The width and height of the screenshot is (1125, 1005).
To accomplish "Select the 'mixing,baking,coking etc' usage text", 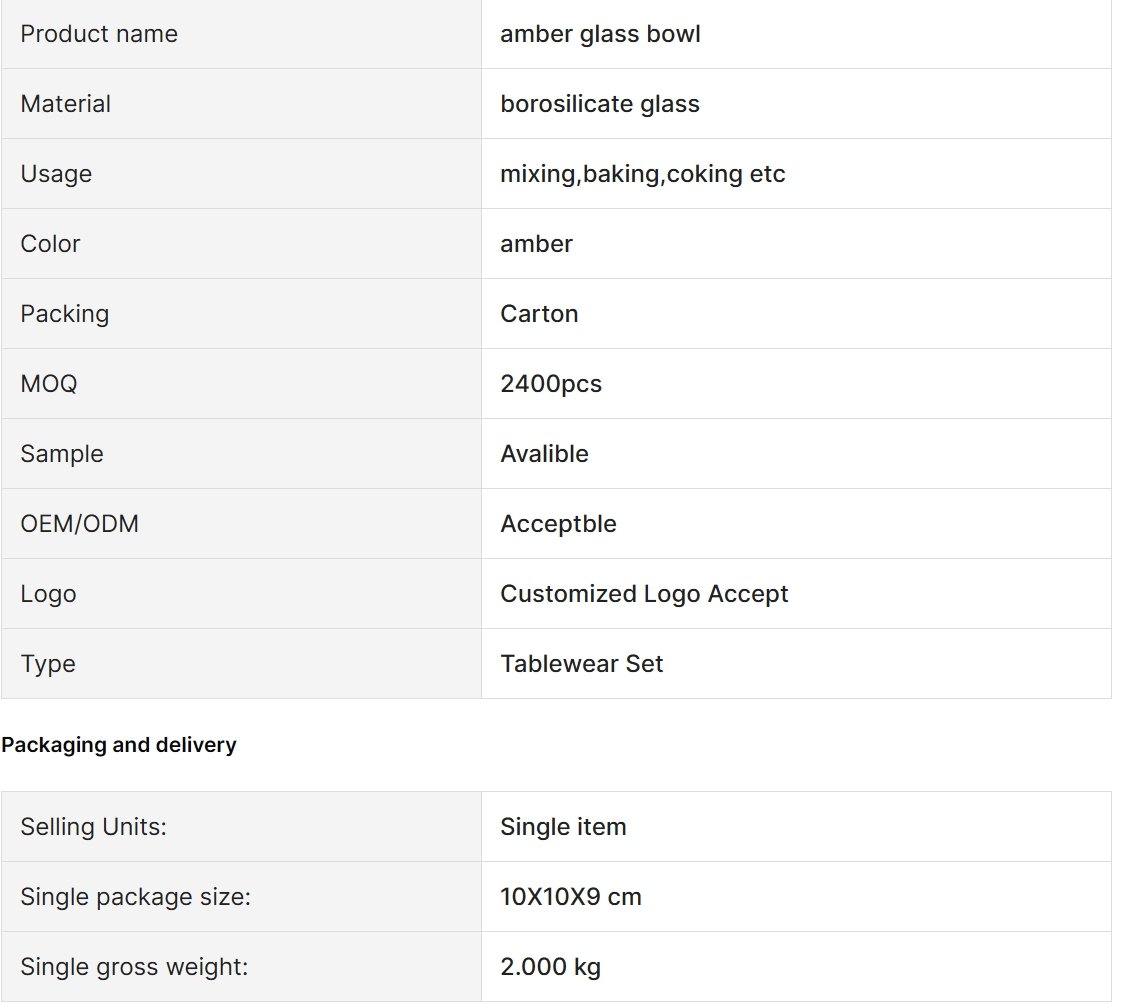I will click(x=642, y=174).
